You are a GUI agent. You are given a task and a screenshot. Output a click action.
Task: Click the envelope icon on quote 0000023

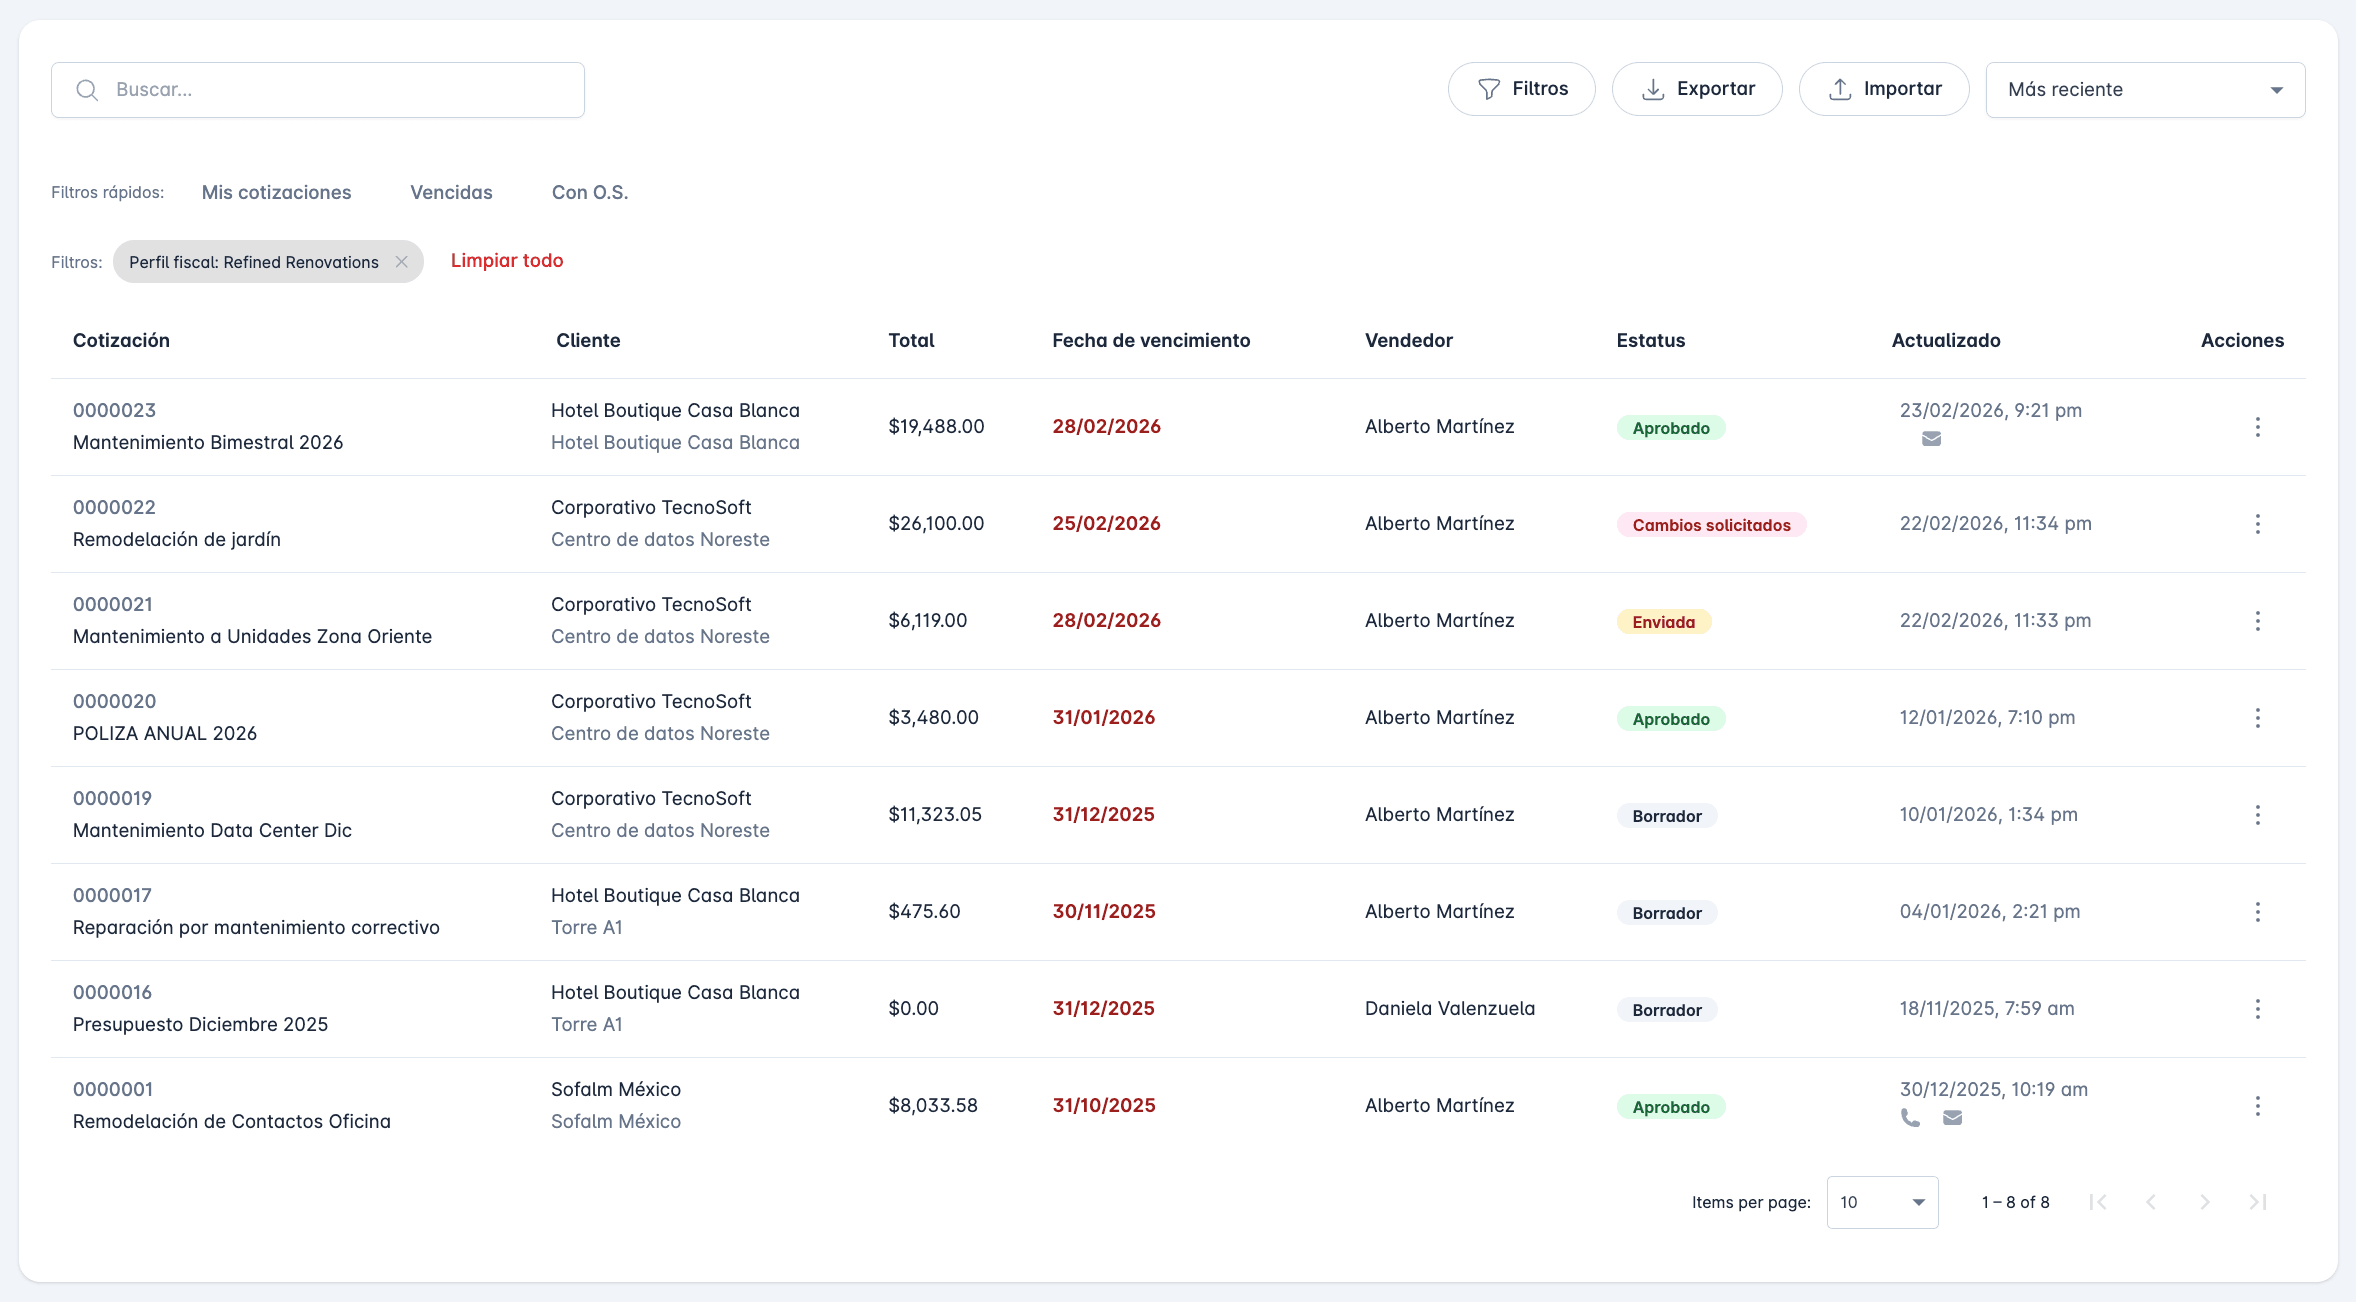click(1931, 439)
